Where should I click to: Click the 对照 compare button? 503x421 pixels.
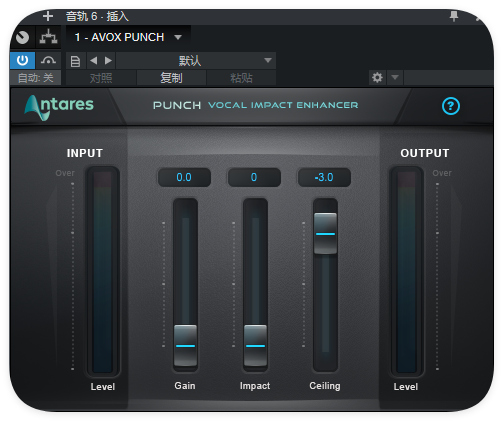pos(101,78)
